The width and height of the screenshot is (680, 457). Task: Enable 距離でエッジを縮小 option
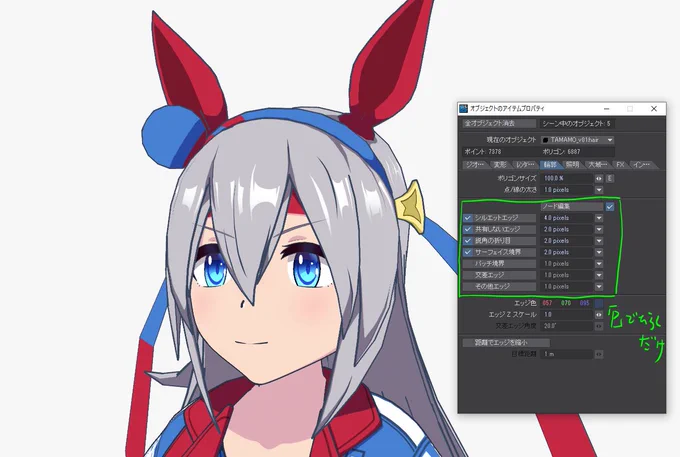(506, 343)
